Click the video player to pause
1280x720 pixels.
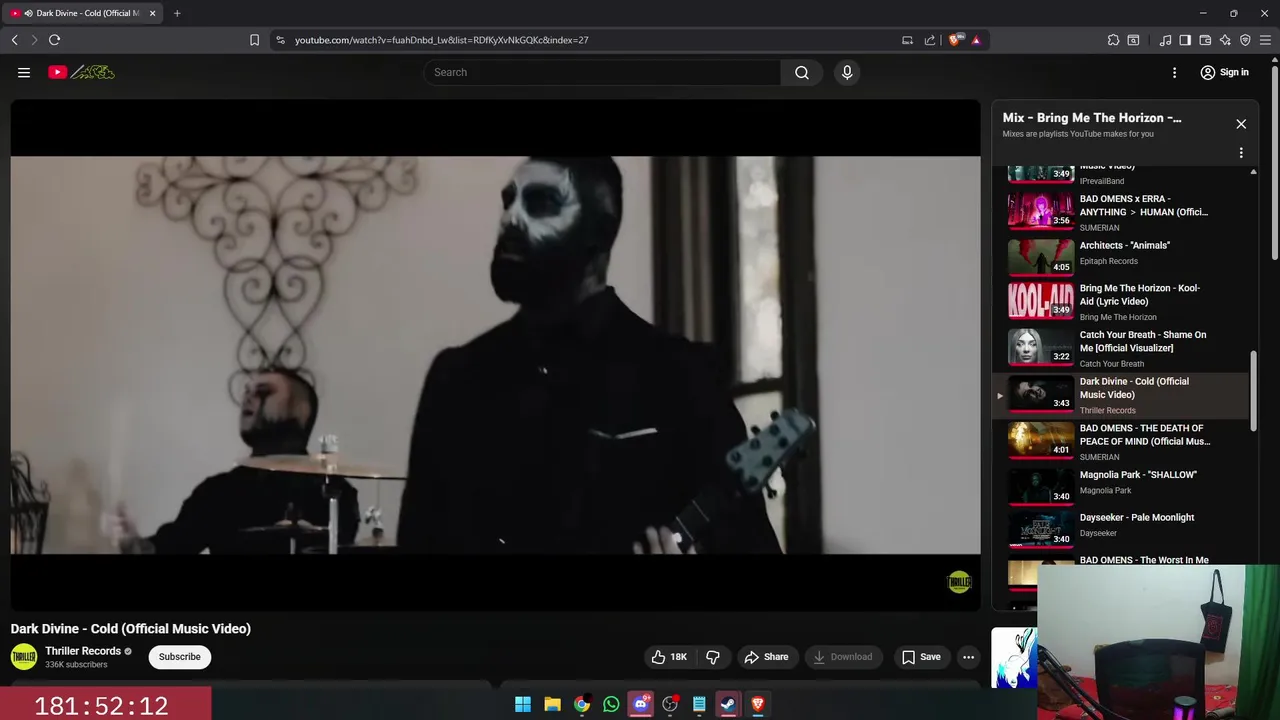pyautogui.click(x=495, y=354)
